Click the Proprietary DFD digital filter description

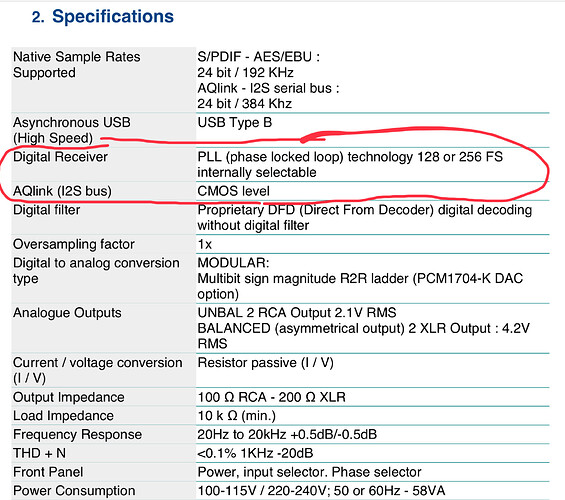pyautogui.click(x=365, y=218)
